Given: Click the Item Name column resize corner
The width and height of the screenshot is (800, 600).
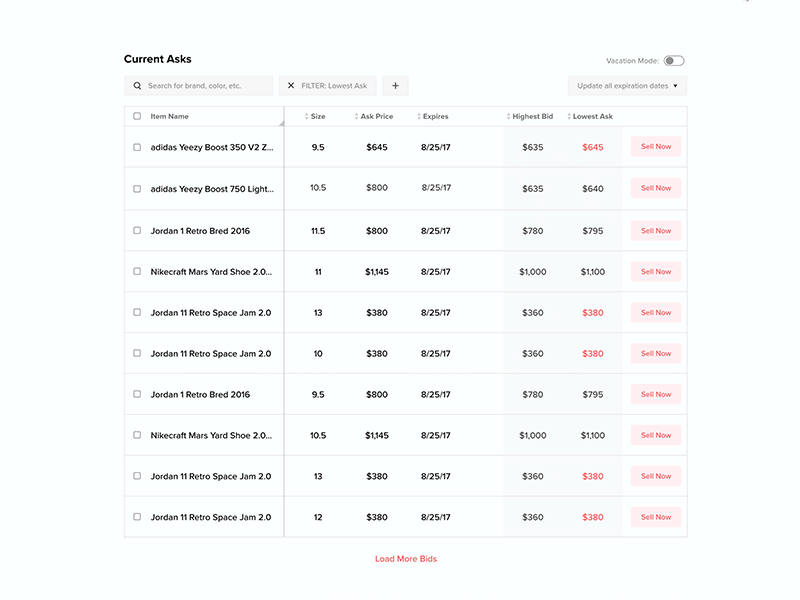Looking at the screenshot, I should 280,123.
